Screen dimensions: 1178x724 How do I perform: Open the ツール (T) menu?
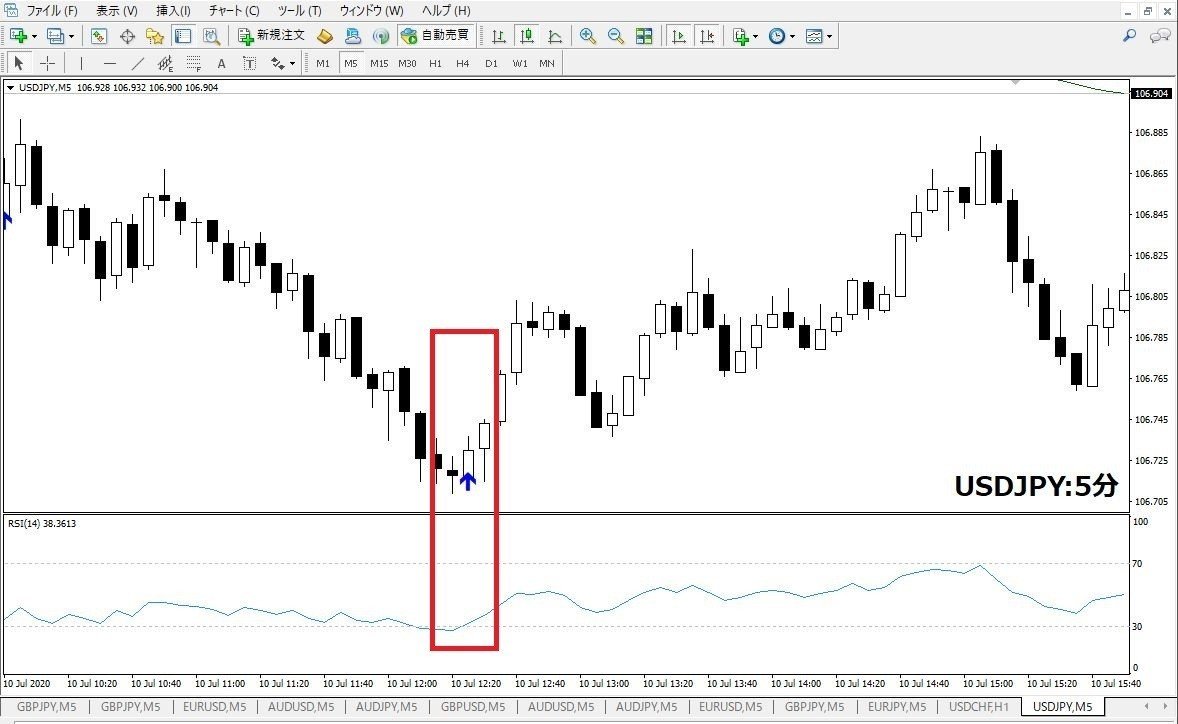click(x=299, y=11)
